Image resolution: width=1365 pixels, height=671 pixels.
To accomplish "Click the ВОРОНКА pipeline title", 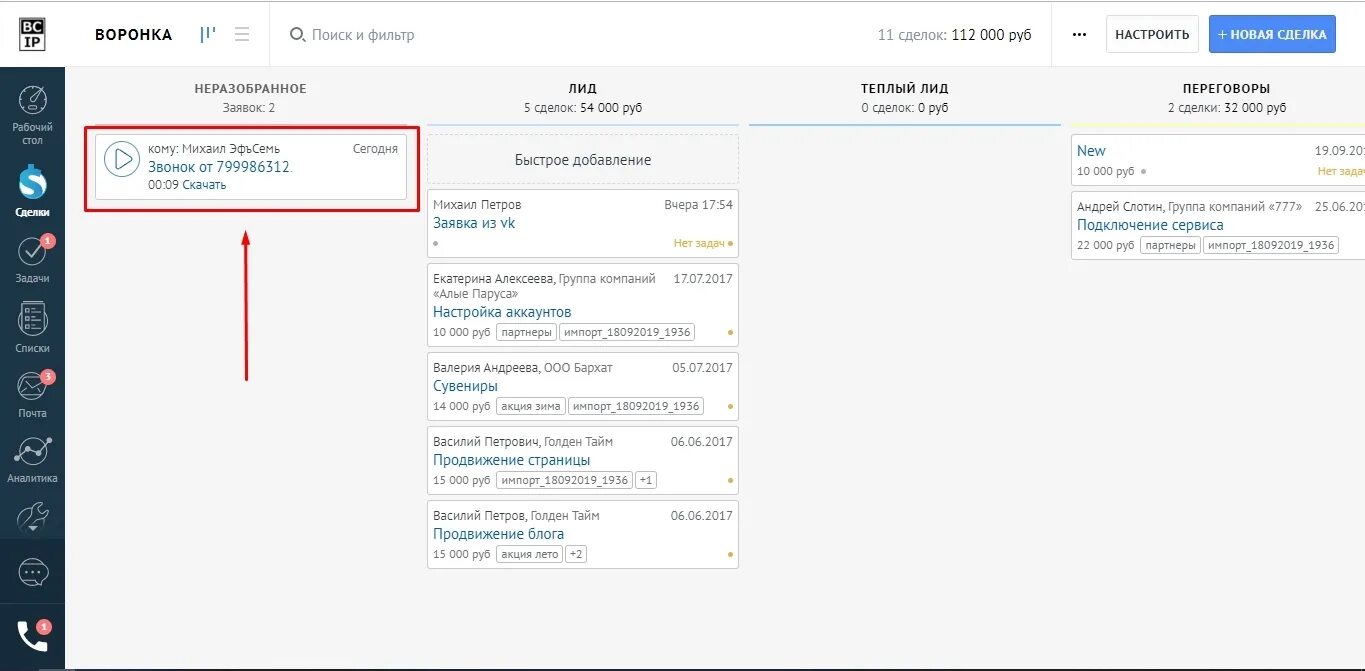I will 133,35.
